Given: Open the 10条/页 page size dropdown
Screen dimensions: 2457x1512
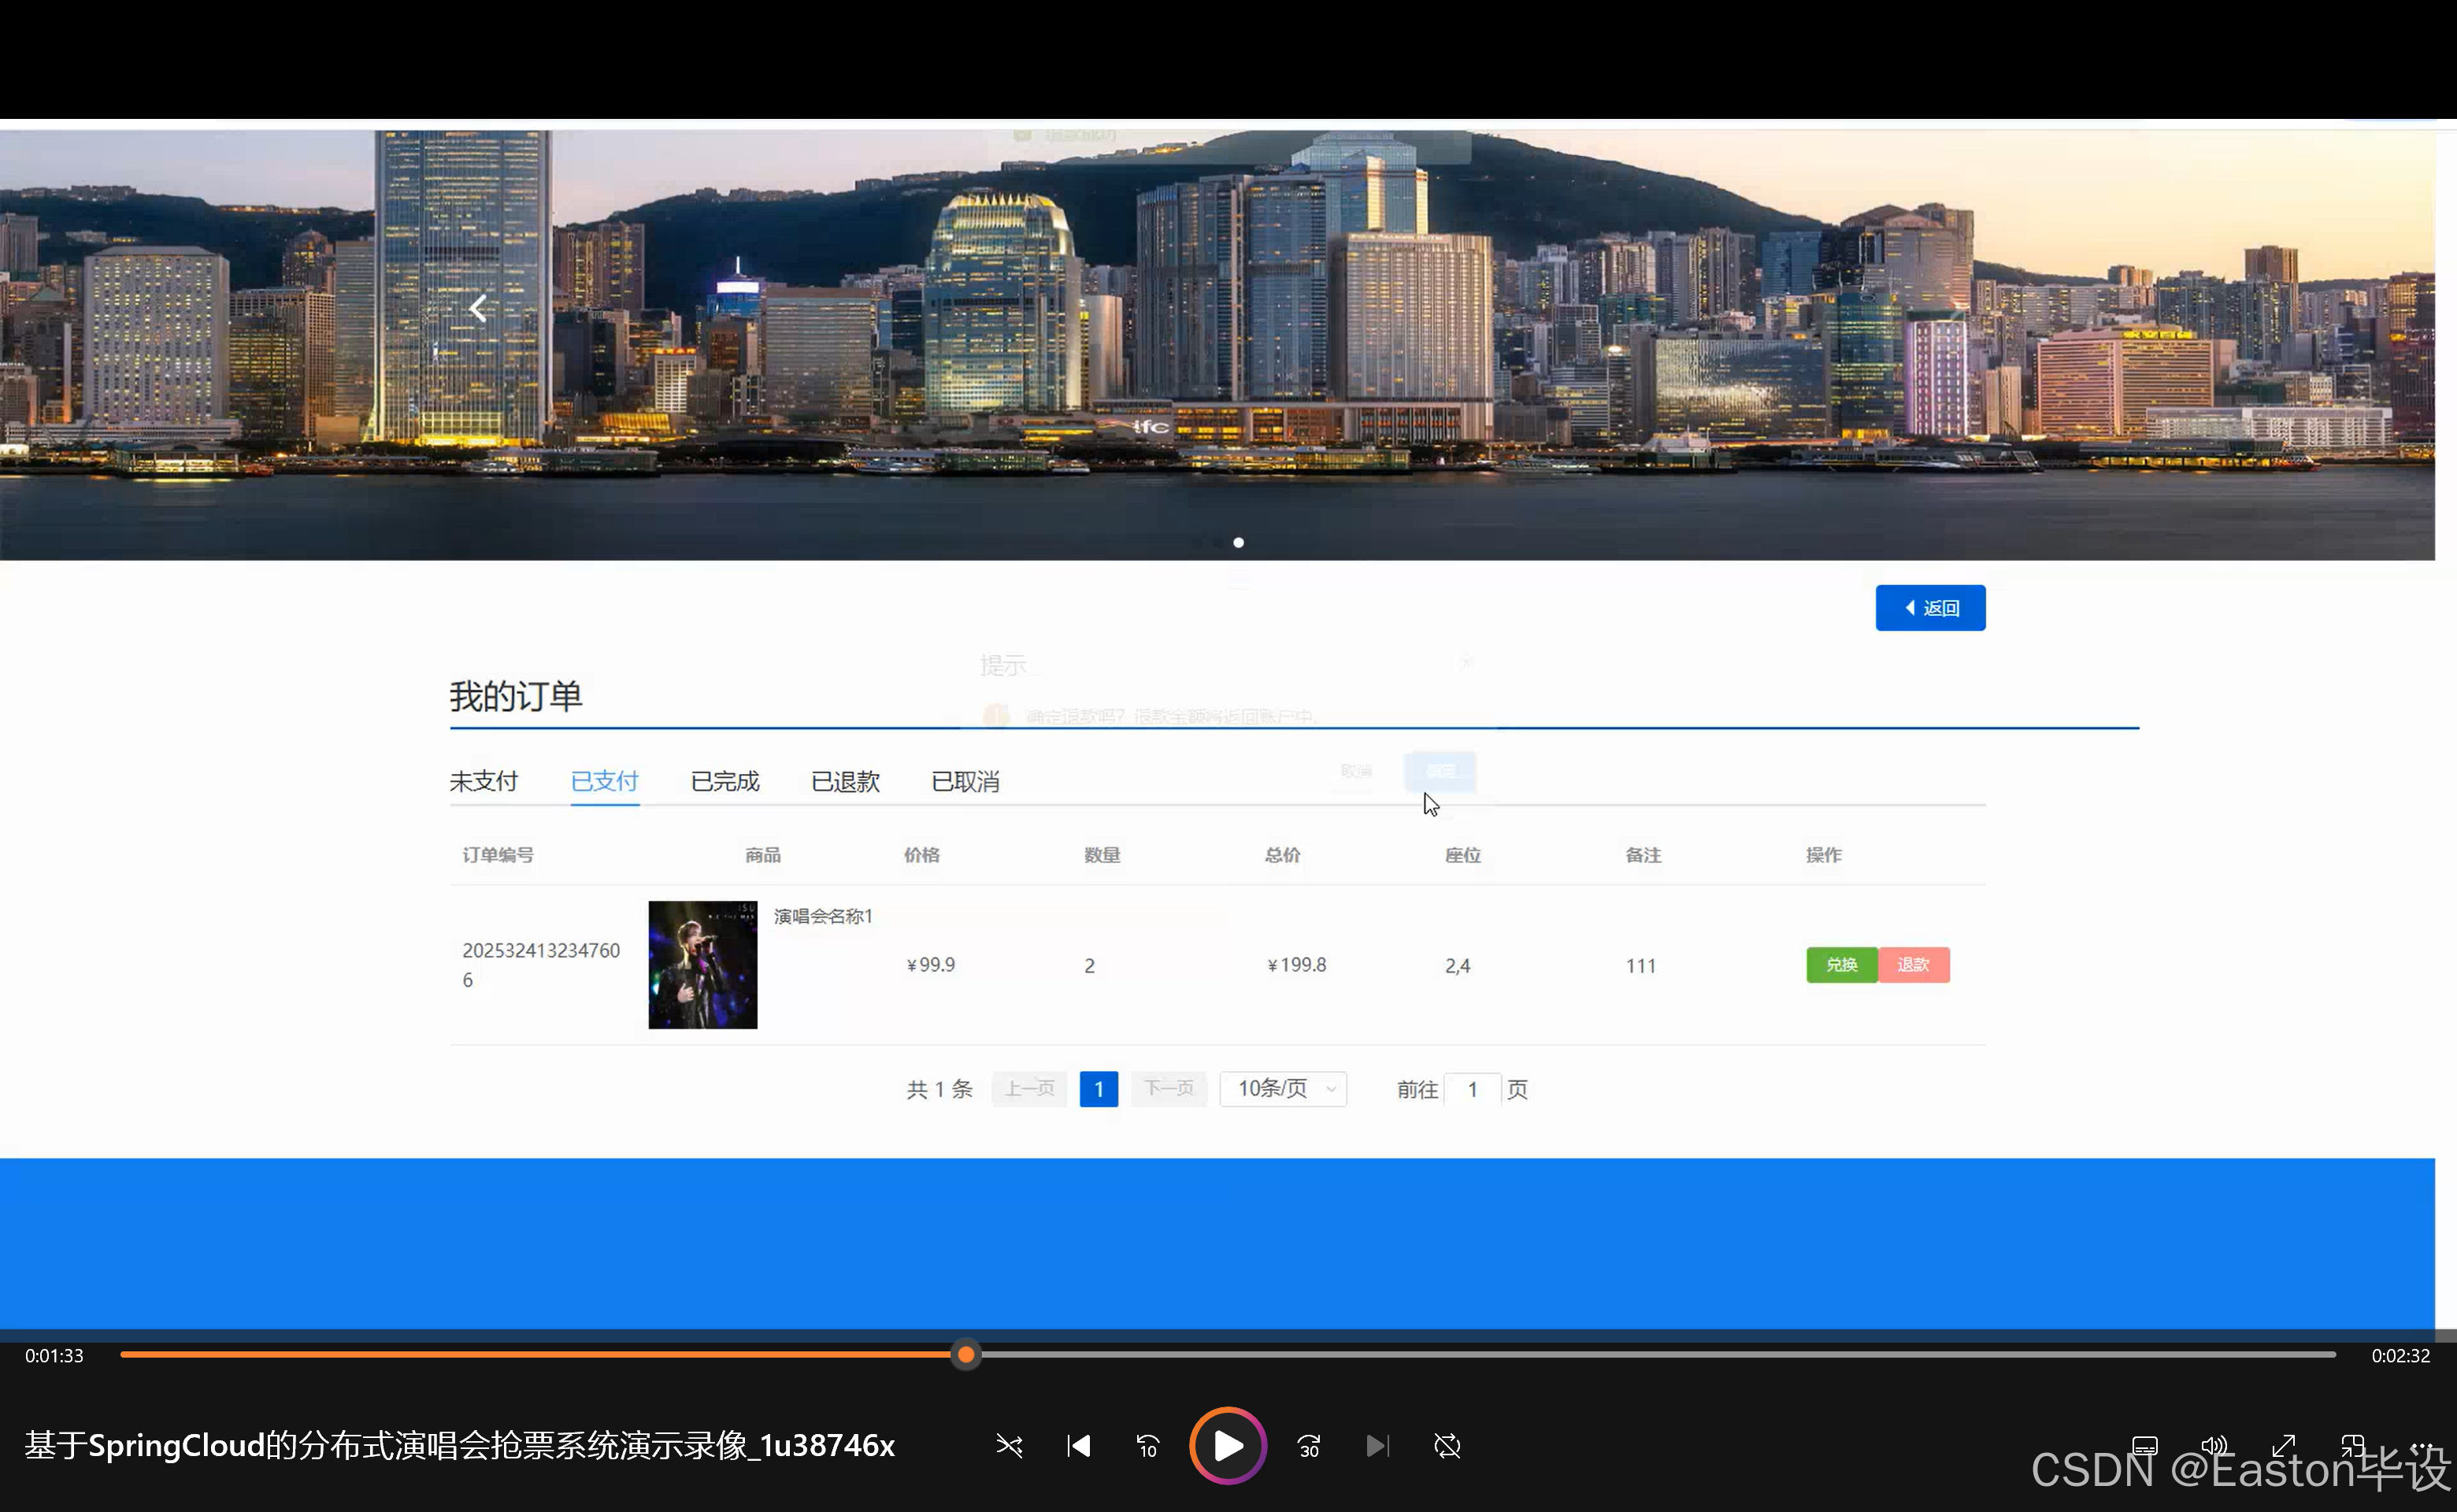Looking at the screenshot, I should (1283, 1089).
